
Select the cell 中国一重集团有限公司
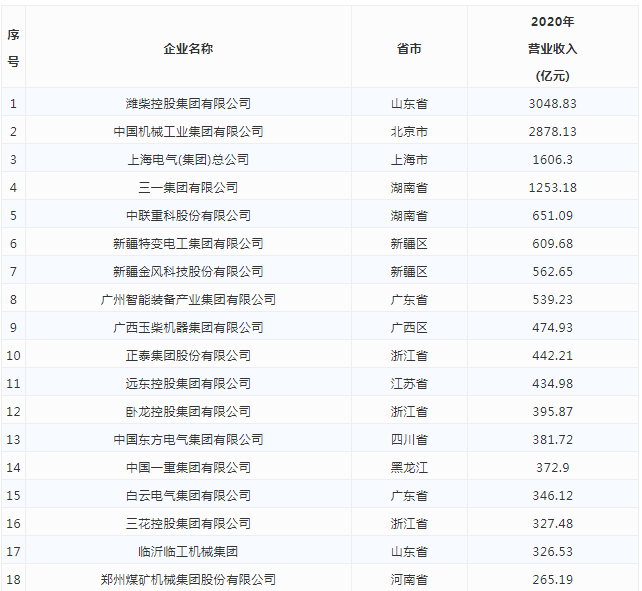pyautogui.click(x=188, y=467)
